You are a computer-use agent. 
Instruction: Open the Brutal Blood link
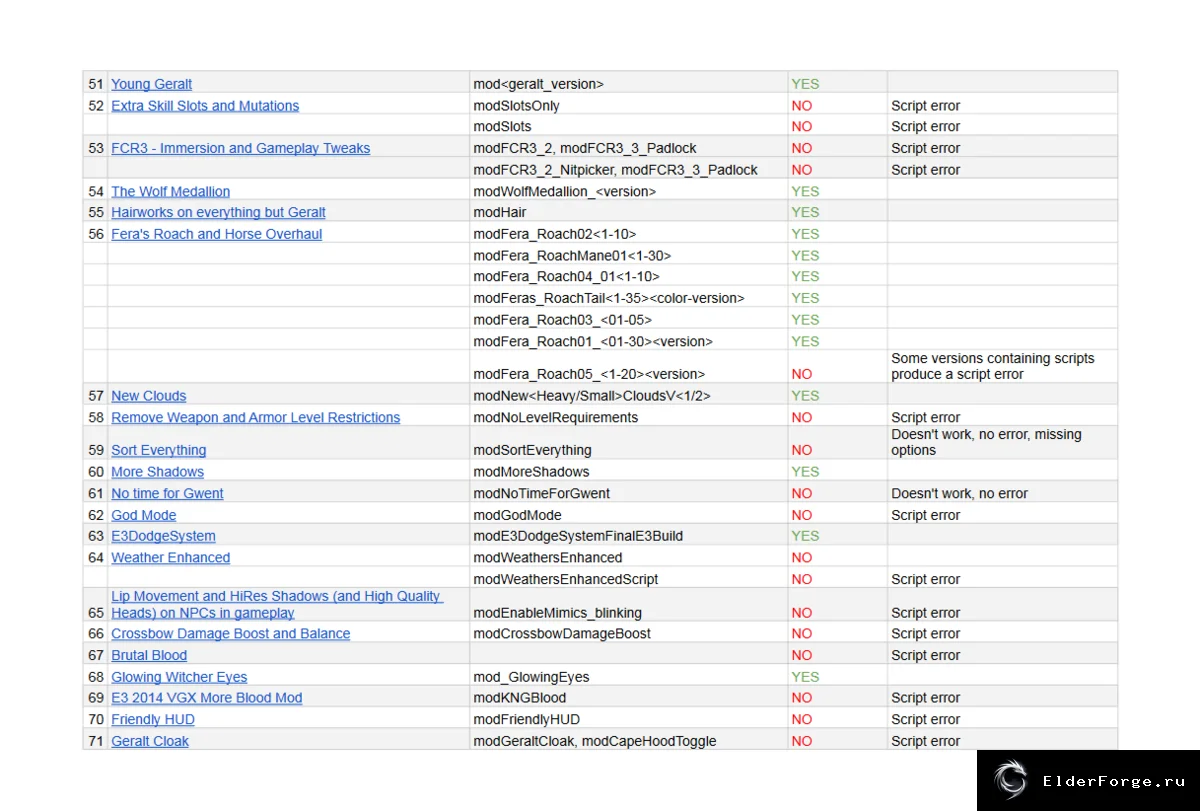click(x=149, y=655)
